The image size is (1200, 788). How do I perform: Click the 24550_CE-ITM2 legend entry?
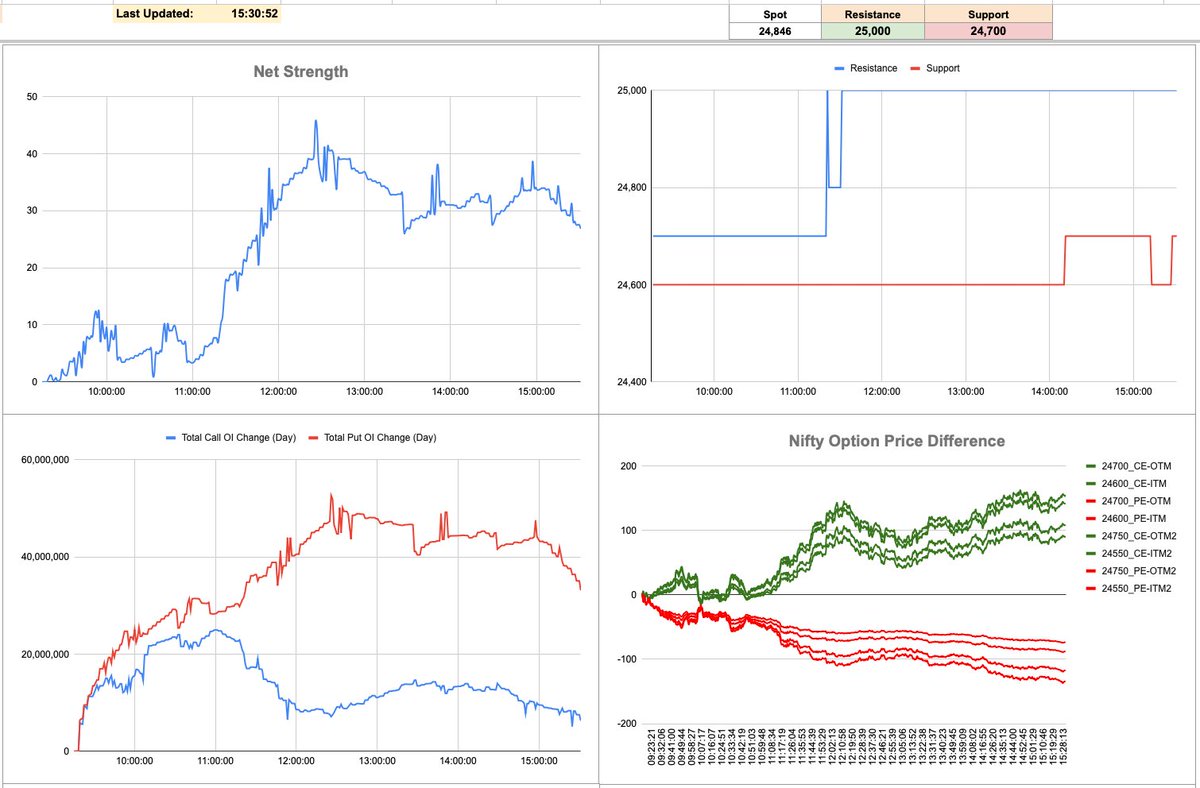[x=1130, y=554]
